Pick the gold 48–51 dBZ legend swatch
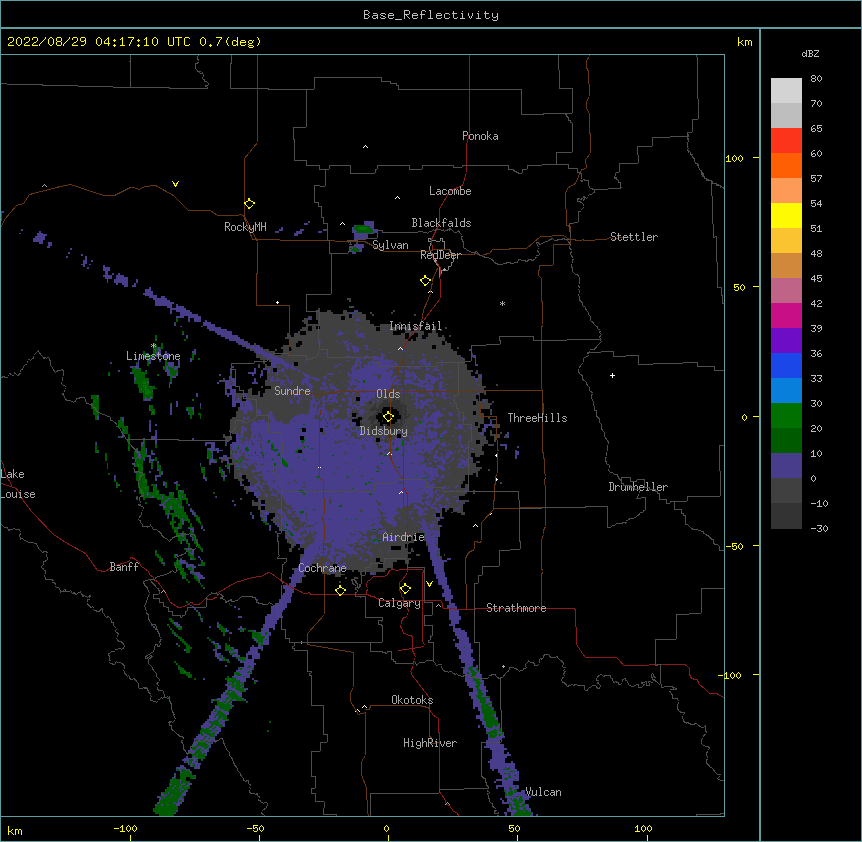The width and height of the screenshot is (862, 842). click(786, 241)
